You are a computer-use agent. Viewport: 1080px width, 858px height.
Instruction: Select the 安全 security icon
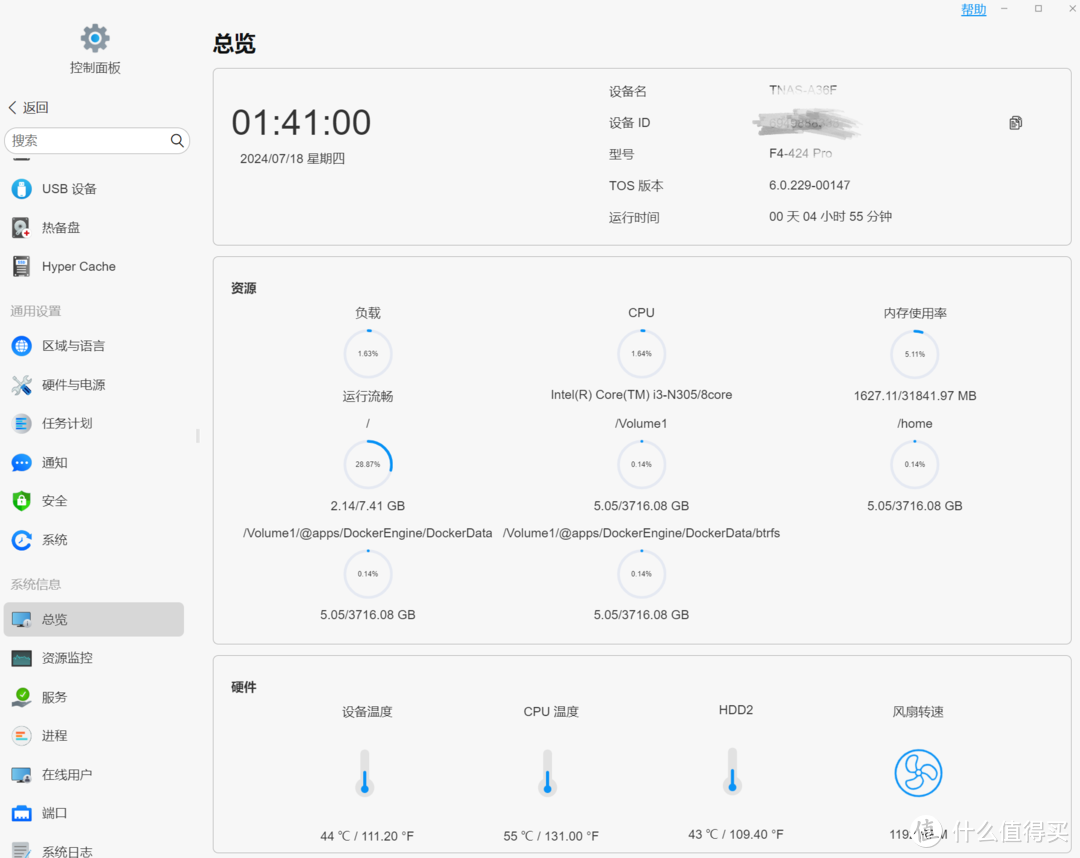pos(21,501)
